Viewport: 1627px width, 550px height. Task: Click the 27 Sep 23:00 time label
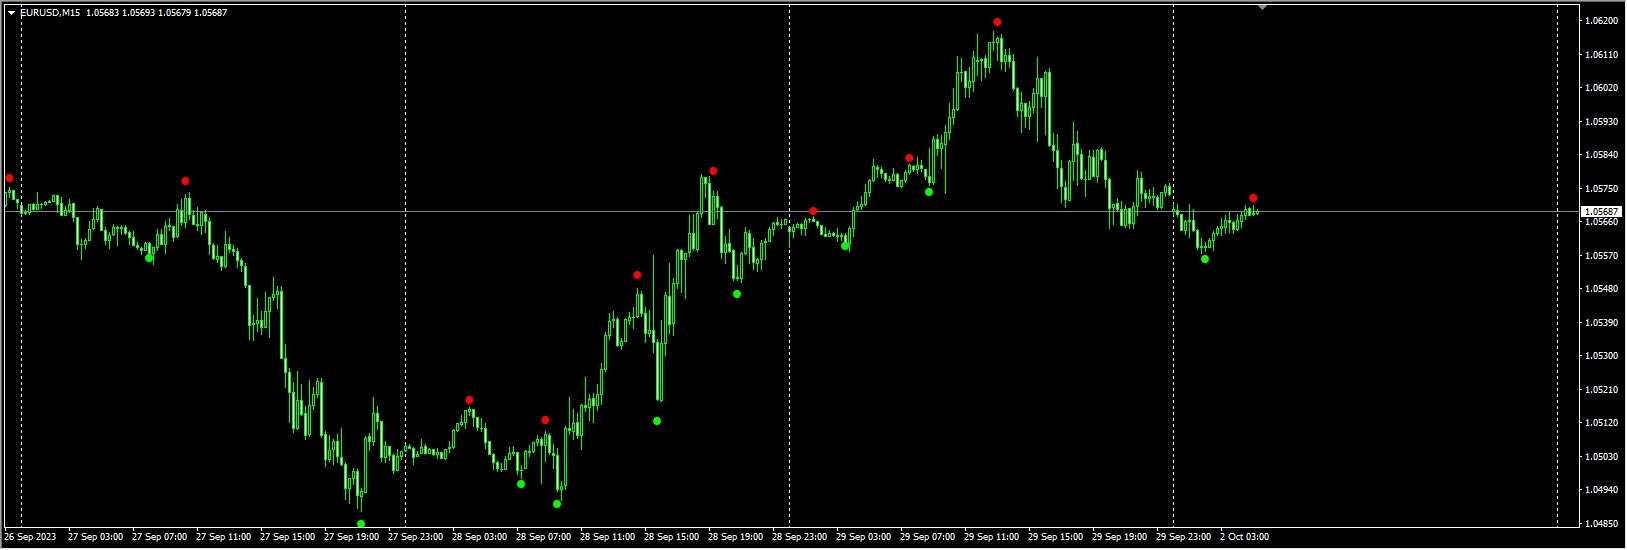pos(415,538)
